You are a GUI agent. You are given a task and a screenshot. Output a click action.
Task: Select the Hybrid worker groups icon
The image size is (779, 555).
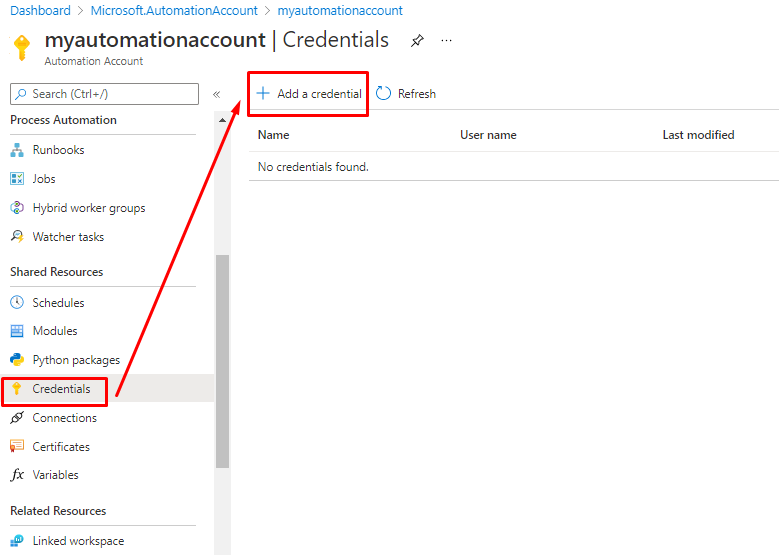[x=17, y=208]
